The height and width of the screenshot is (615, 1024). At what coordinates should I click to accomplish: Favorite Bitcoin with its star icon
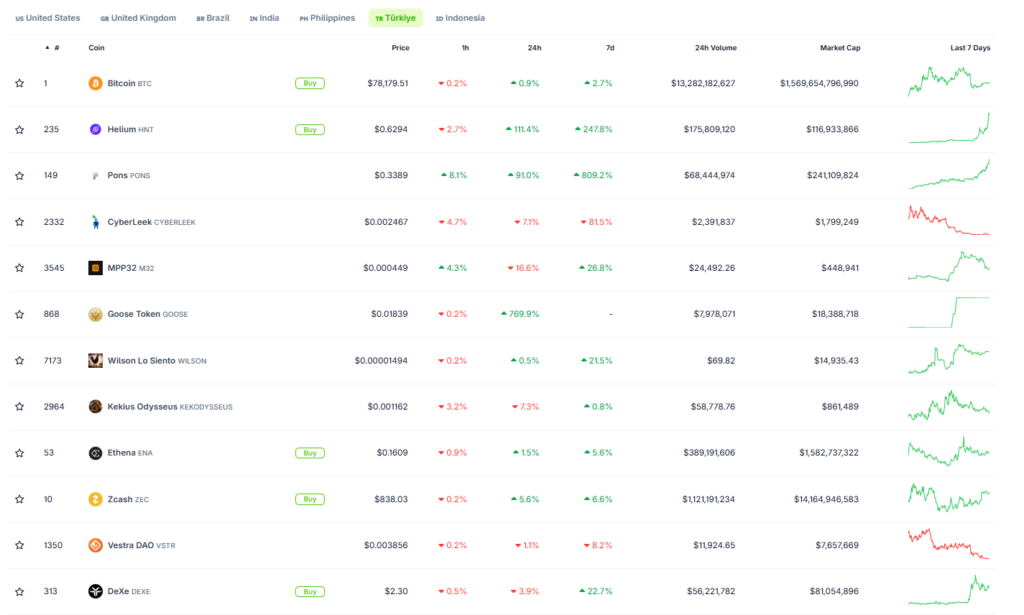pyautogui.click(x=20, y=84)
